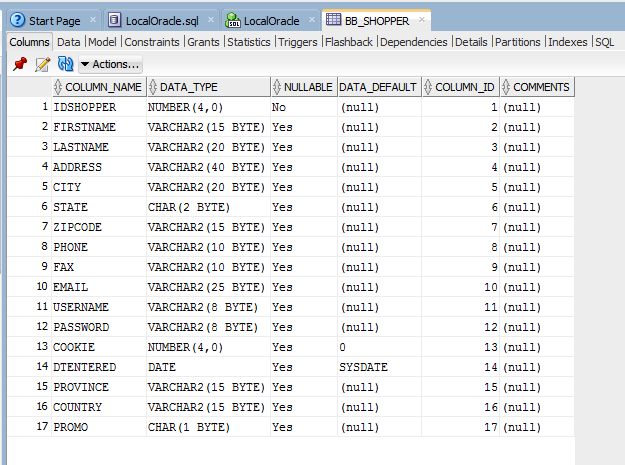The image size is (625, 465).
Task: Open the LocalOracle.sql worksheet tab
Action: click(159, 20)
